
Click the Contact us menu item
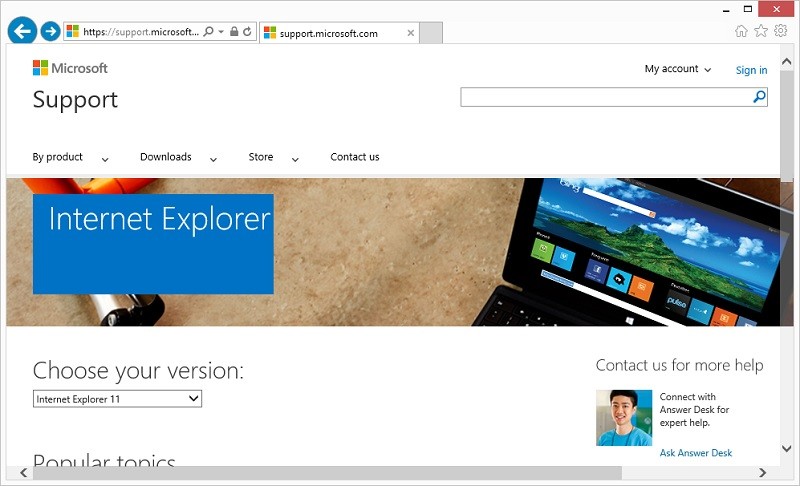point(355,157)
